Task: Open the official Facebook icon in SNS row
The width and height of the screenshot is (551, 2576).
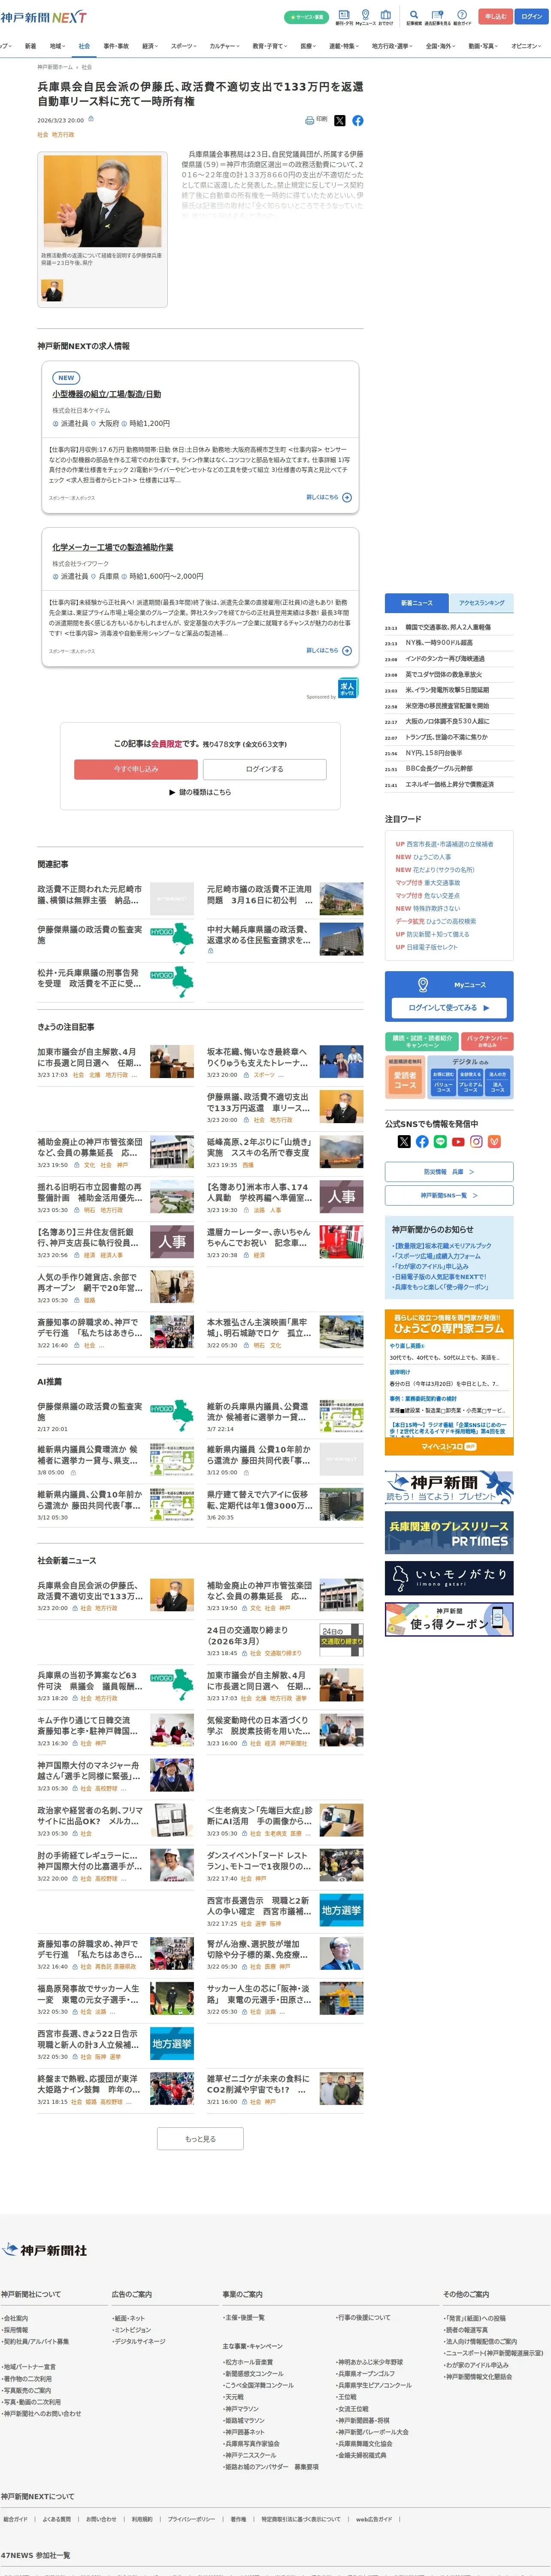Action: pos(422,1141)
